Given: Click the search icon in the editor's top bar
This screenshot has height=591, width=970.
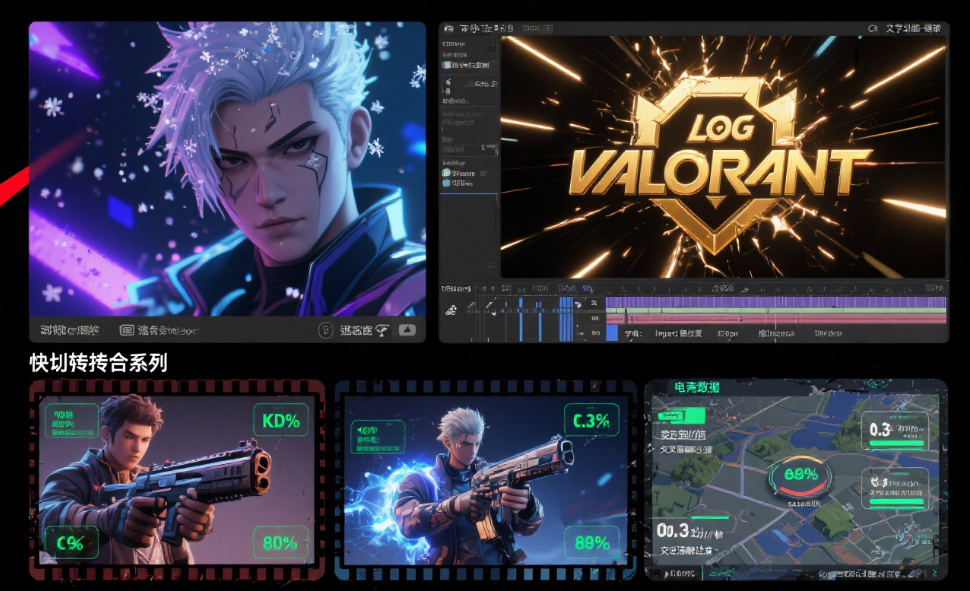Looking at the screenshot, I should (x=872, y=28).
